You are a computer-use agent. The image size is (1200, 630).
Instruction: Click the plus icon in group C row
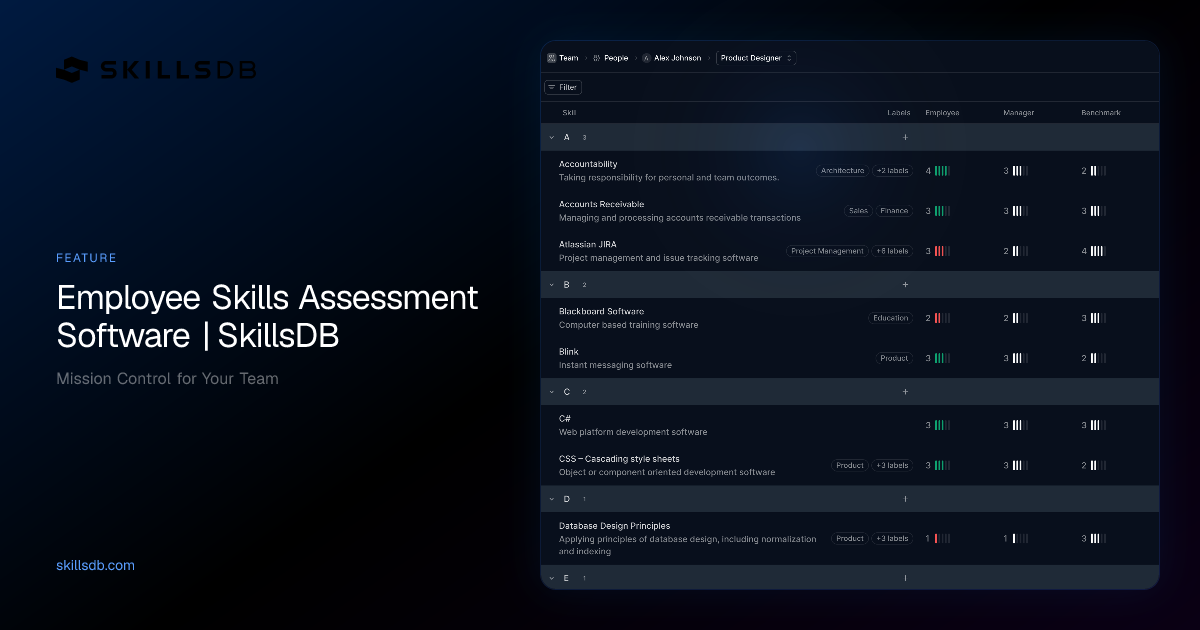click(x=905, y=391)
